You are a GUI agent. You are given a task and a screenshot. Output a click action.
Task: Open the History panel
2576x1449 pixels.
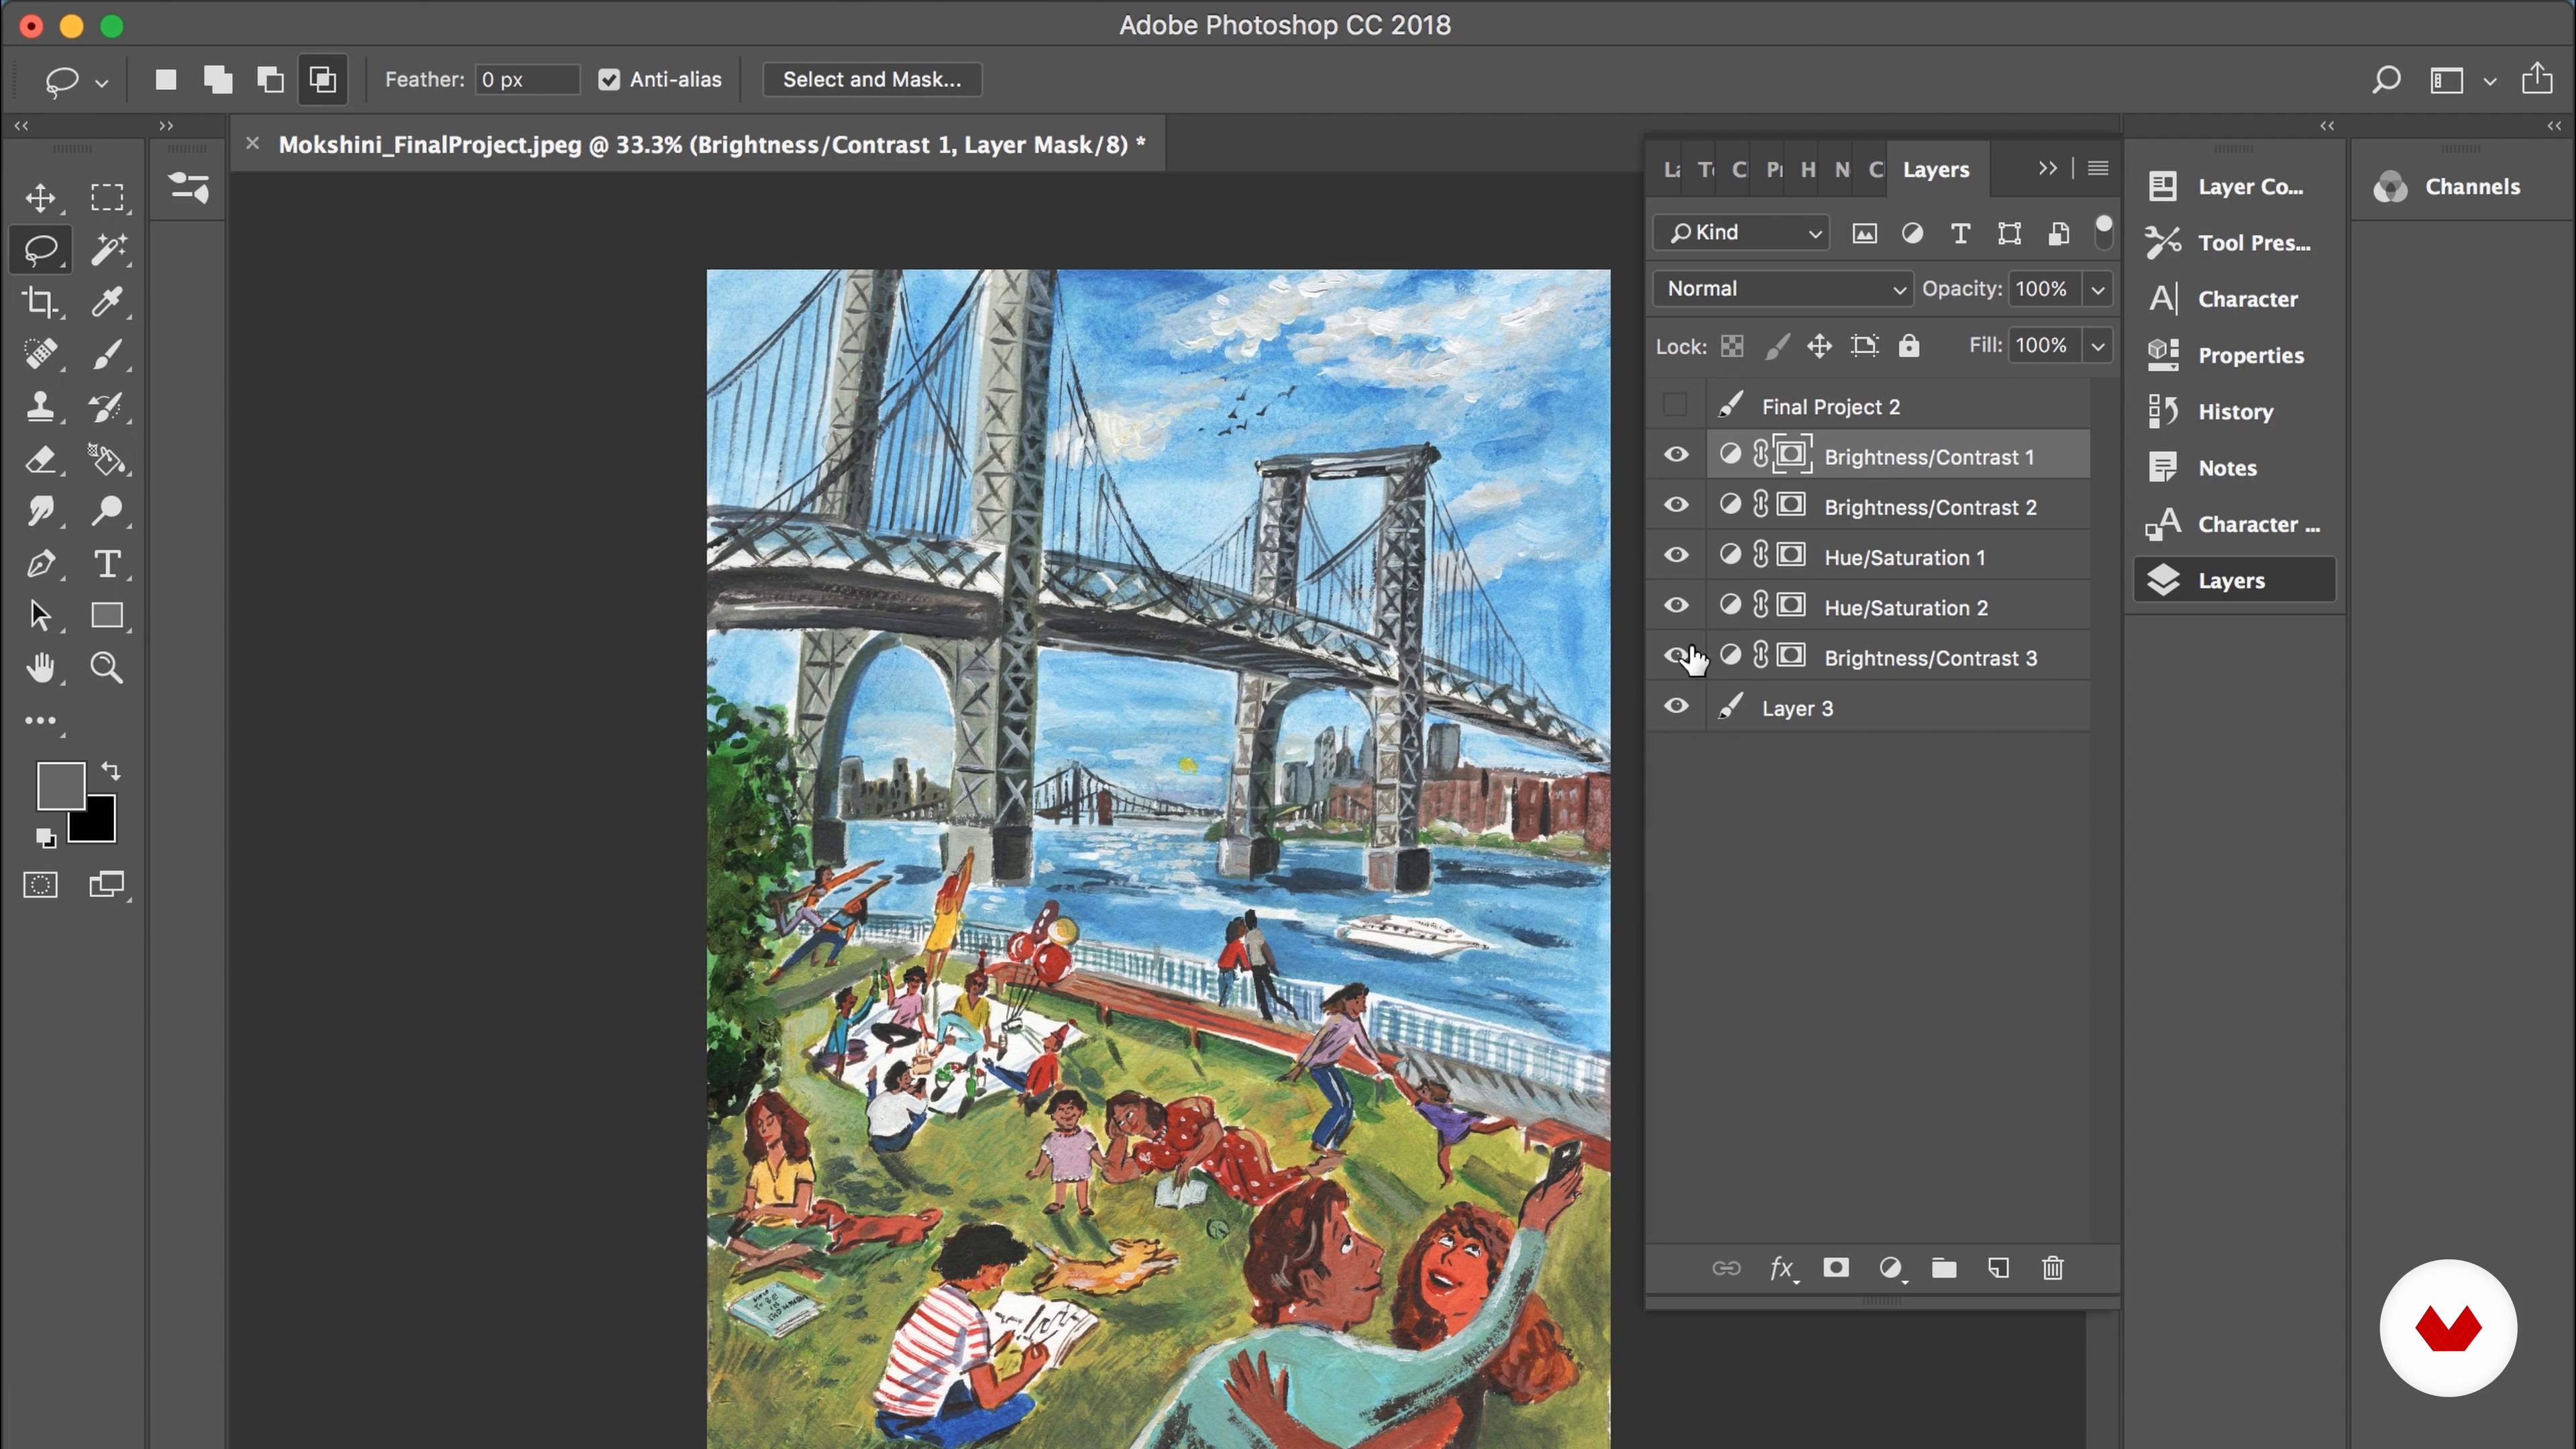[x=2234, y=412]
